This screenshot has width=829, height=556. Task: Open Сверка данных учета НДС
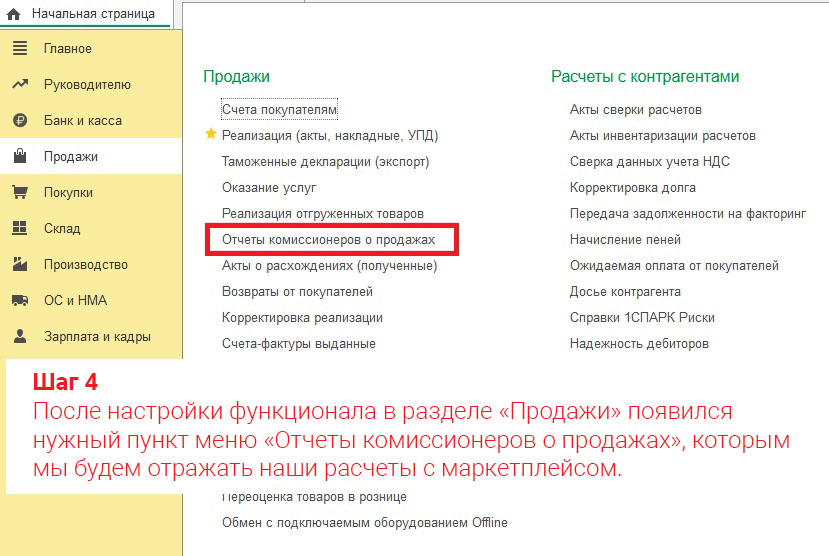[x=649, y=162]
